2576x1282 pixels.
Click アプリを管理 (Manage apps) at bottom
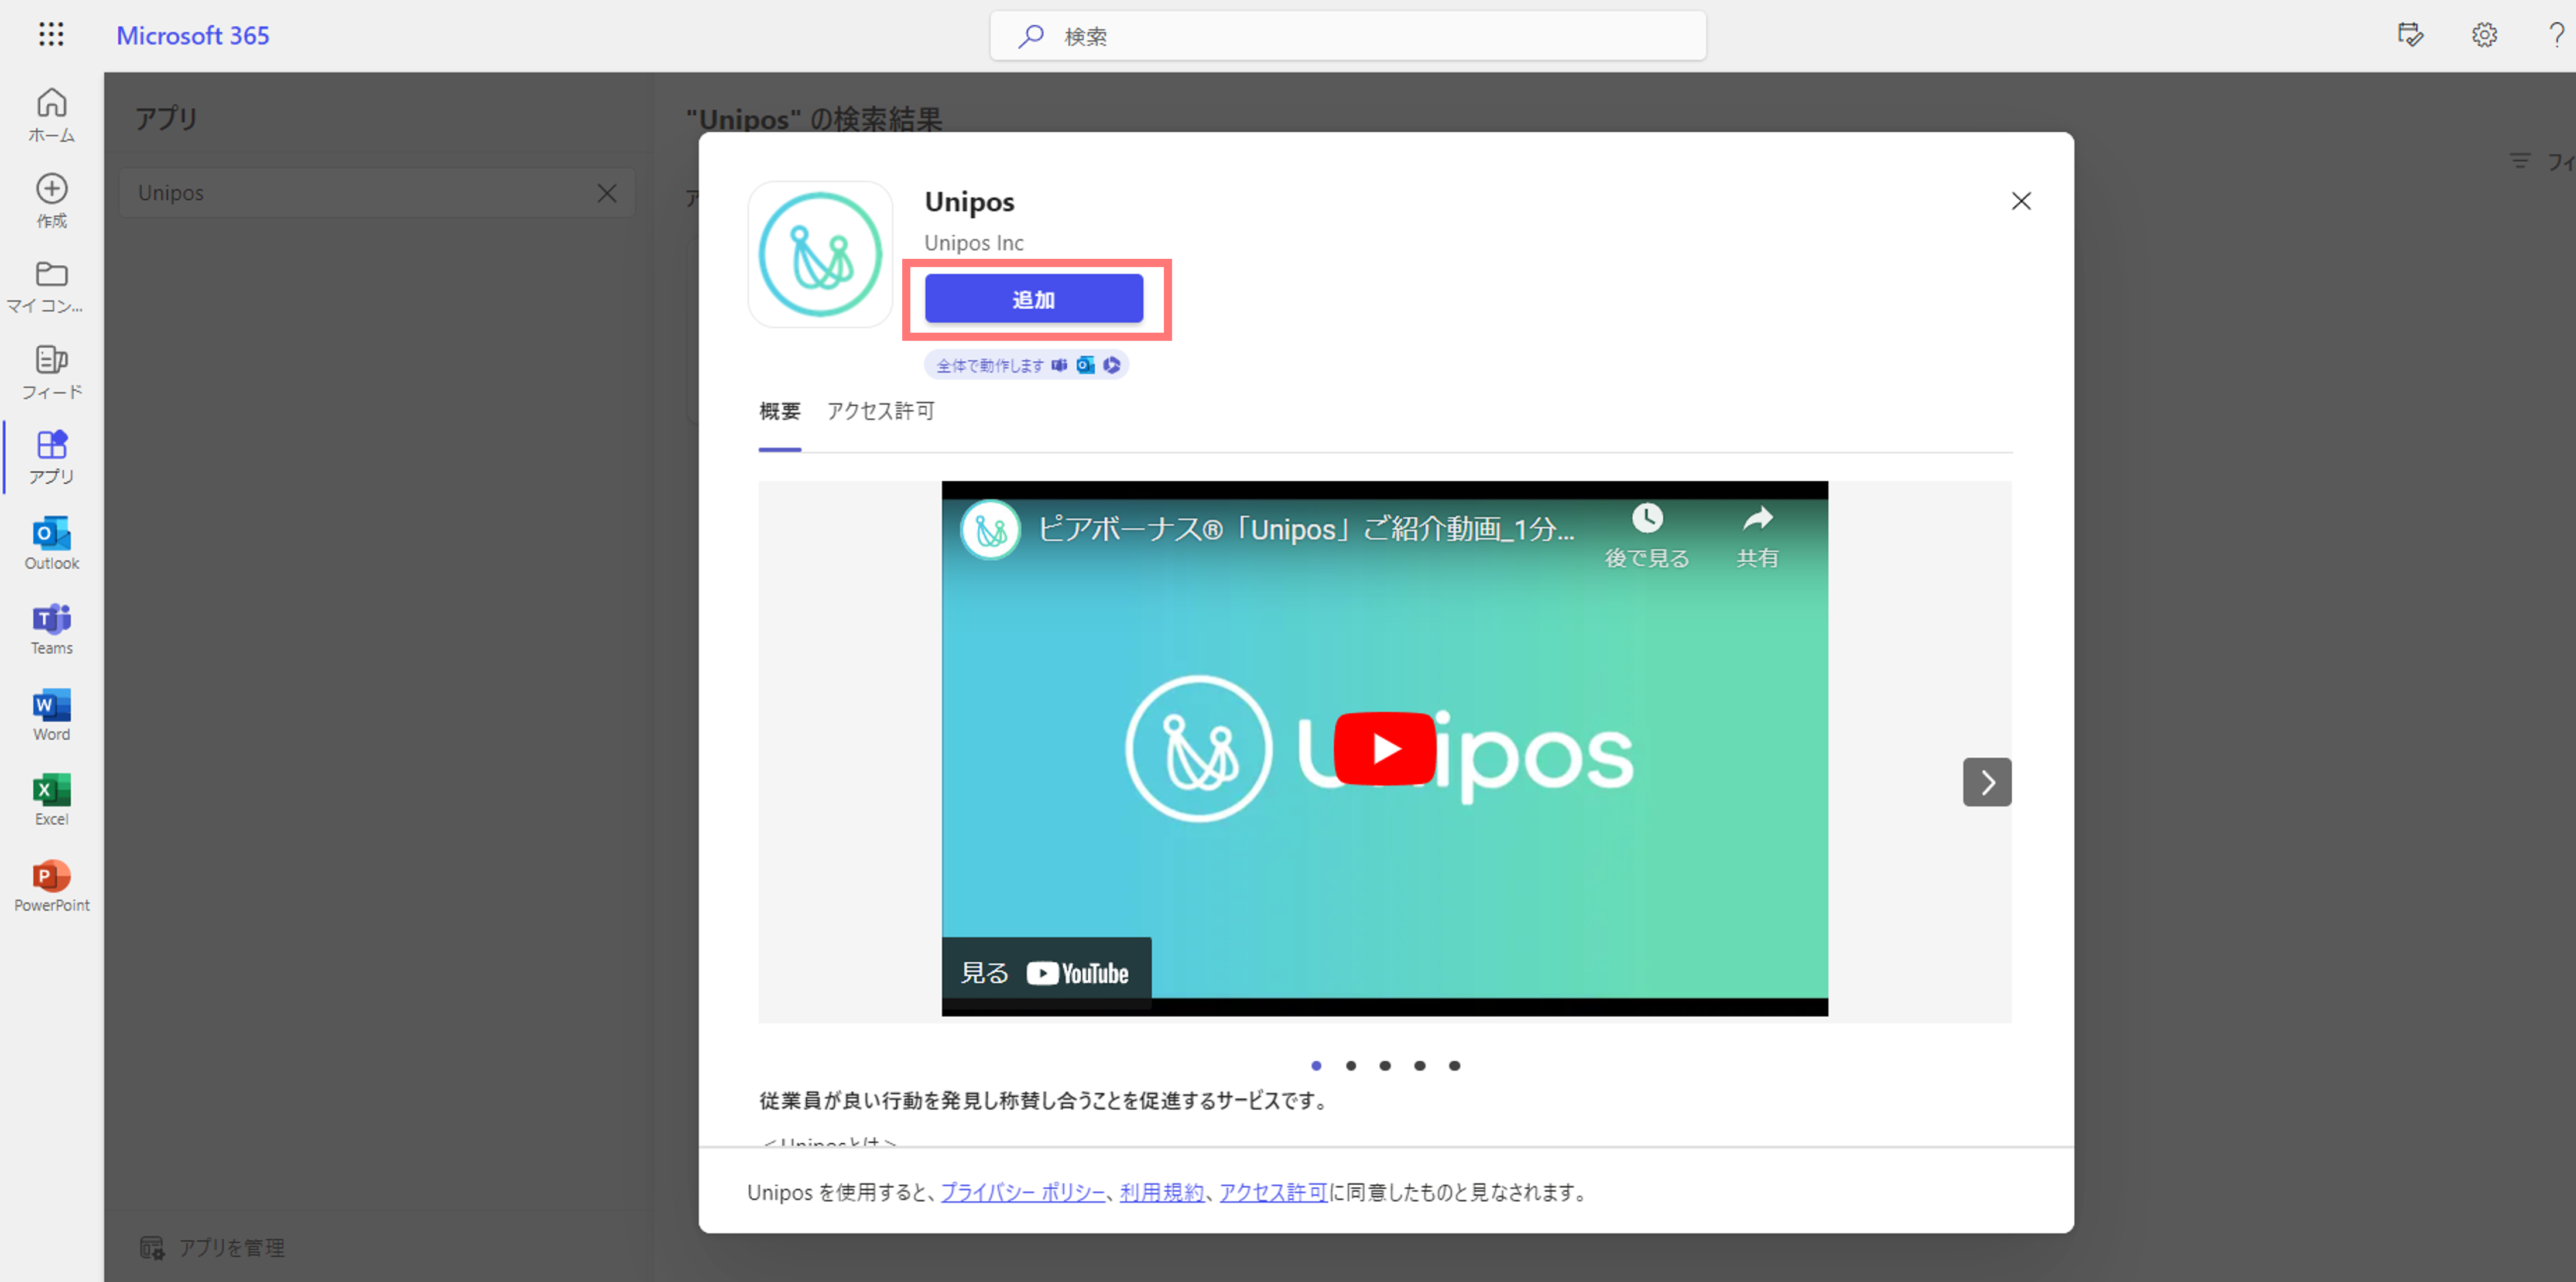point(212,1247)
